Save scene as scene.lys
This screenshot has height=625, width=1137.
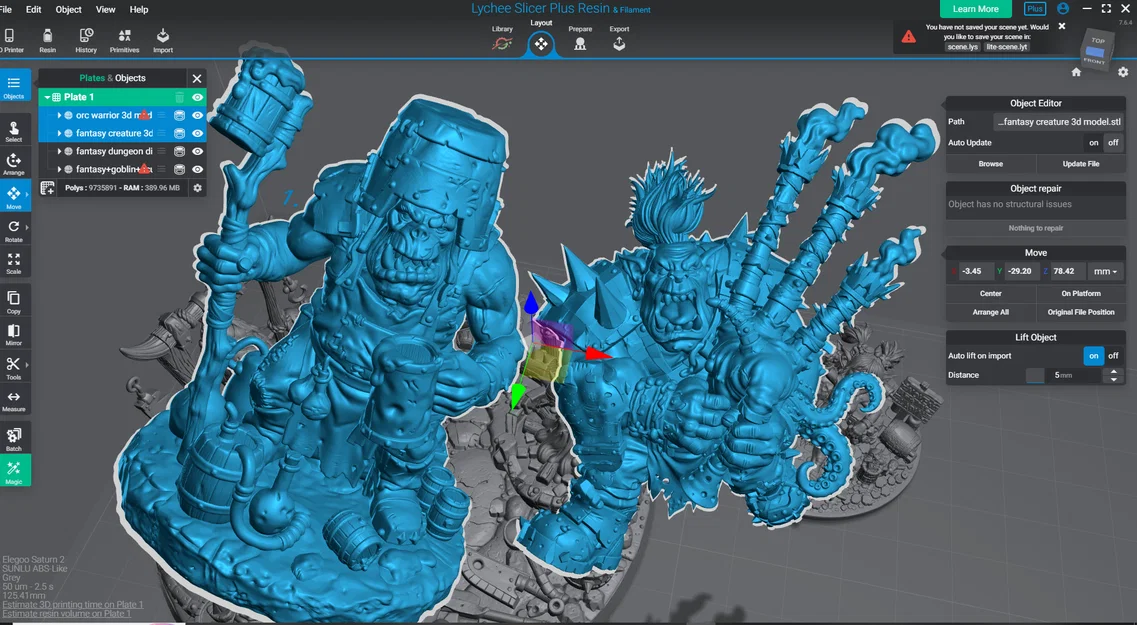(962, 46)
